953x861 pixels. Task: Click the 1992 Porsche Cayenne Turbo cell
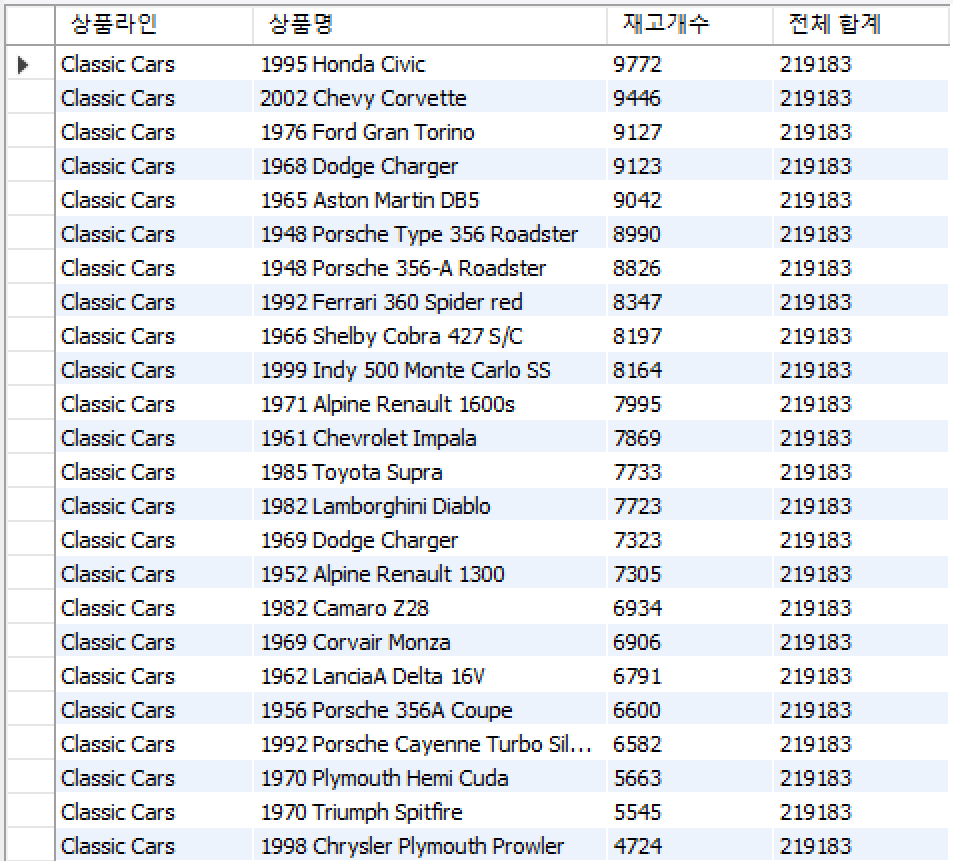click(x=429, y=745)
